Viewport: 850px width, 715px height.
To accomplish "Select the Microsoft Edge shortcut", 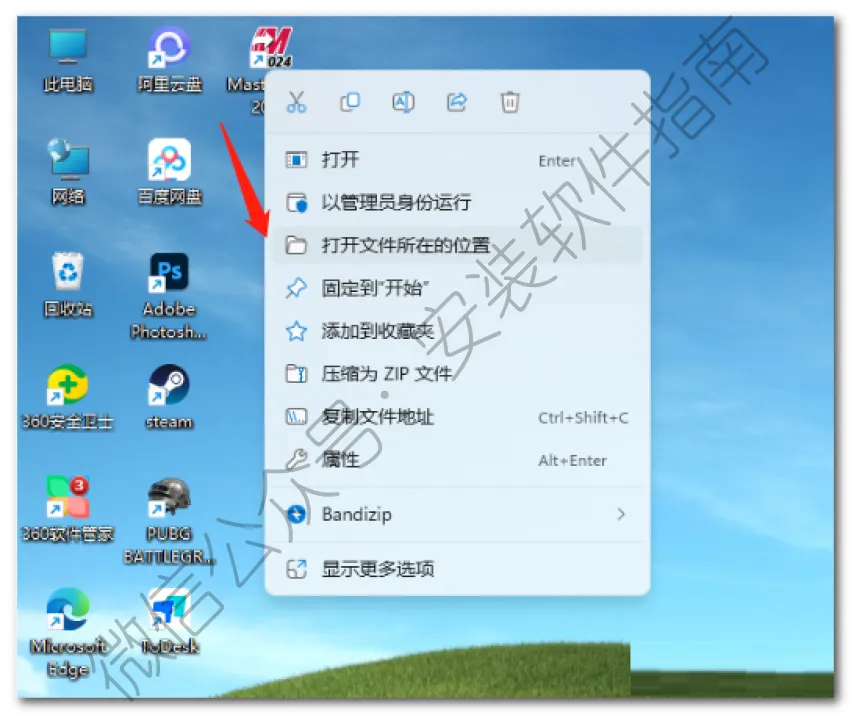I will pos(68,633).
